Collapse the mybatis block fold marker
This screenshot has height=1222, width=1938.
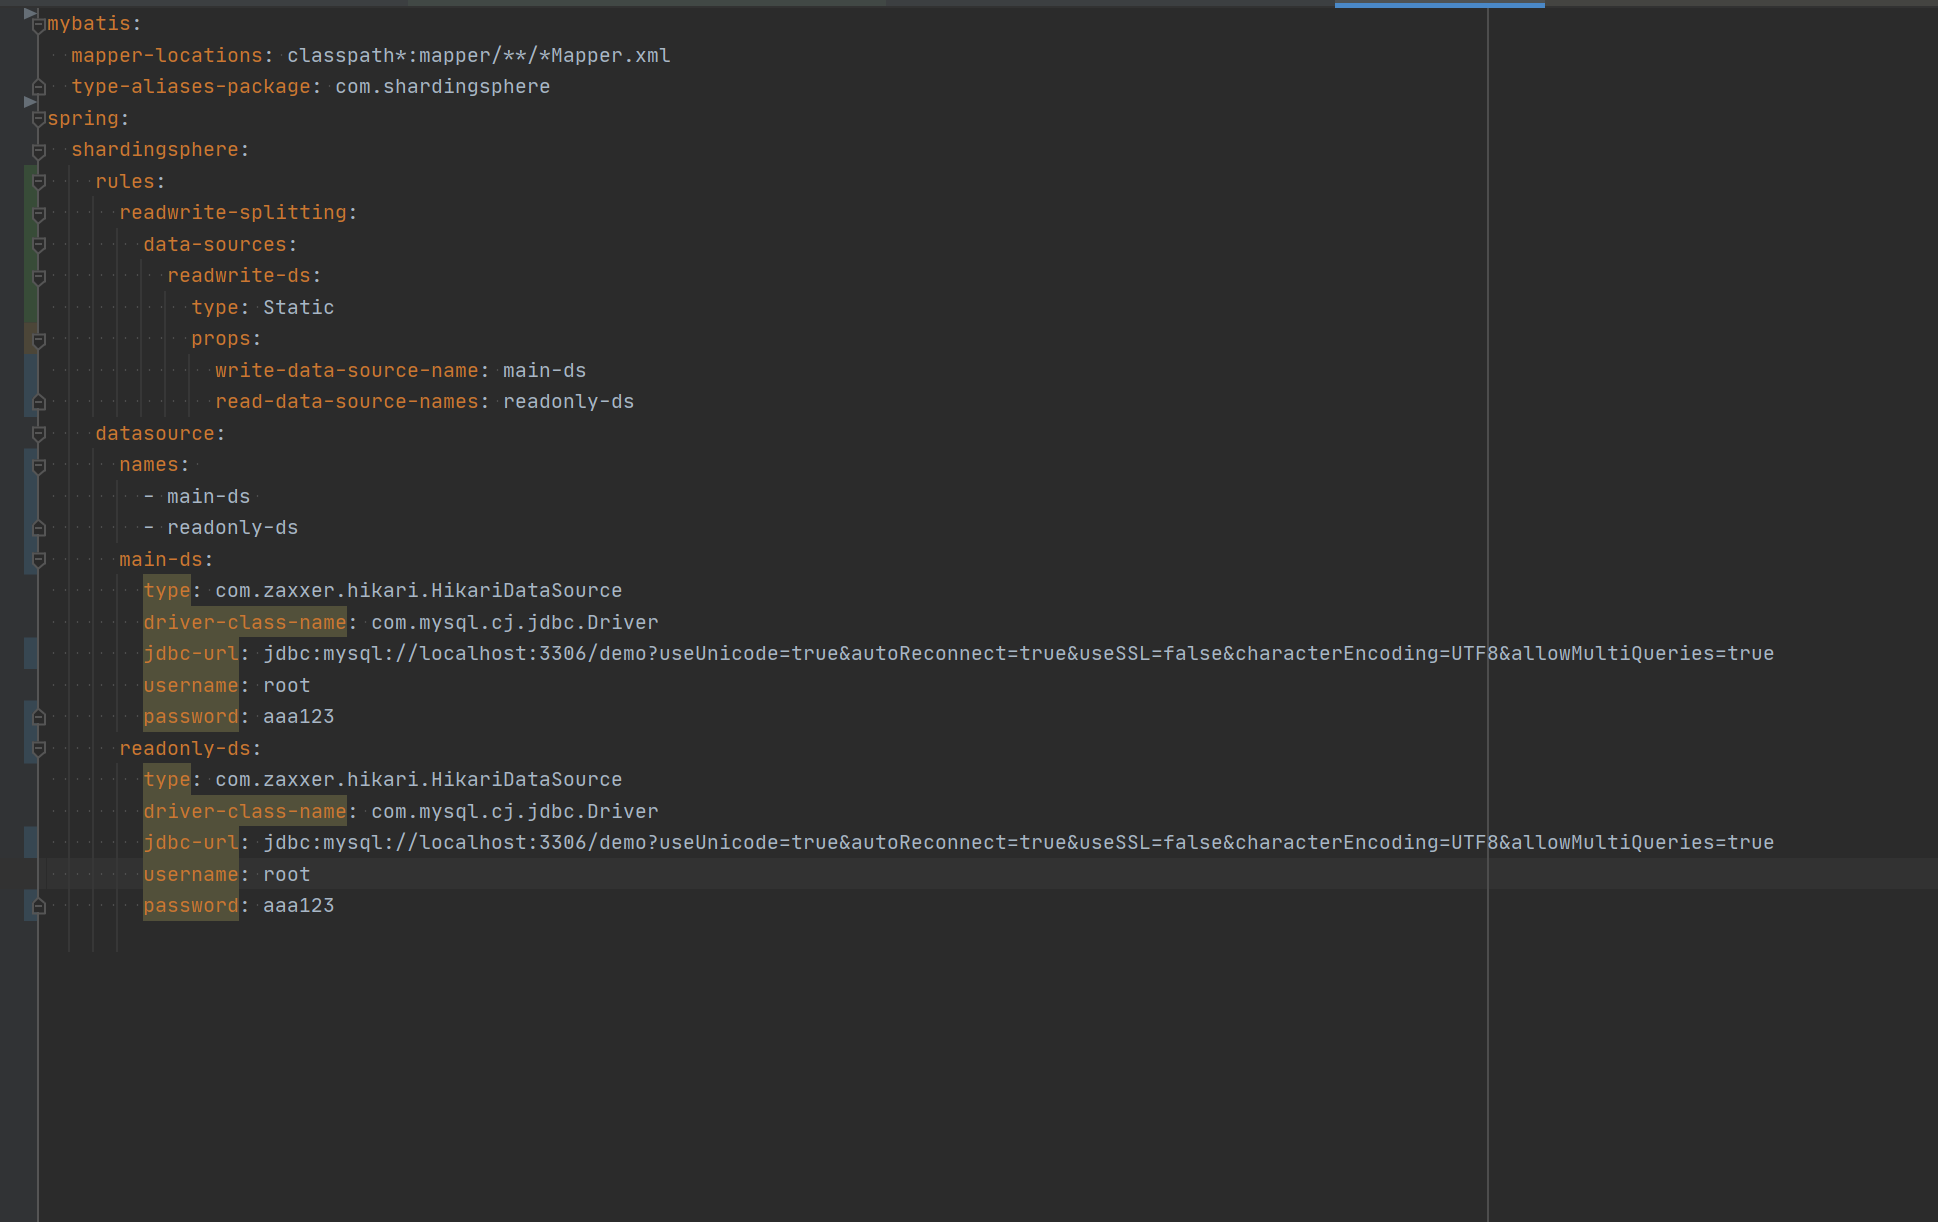(38, 25)
